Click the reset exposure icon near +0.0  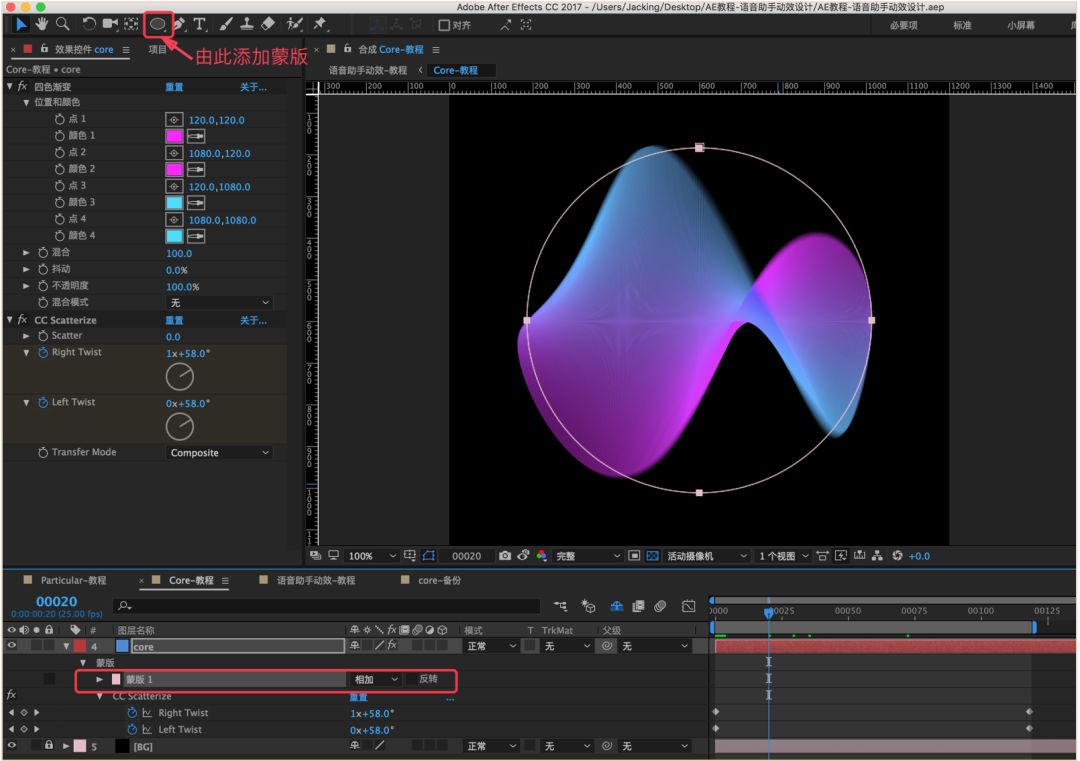tap(897, 556)
